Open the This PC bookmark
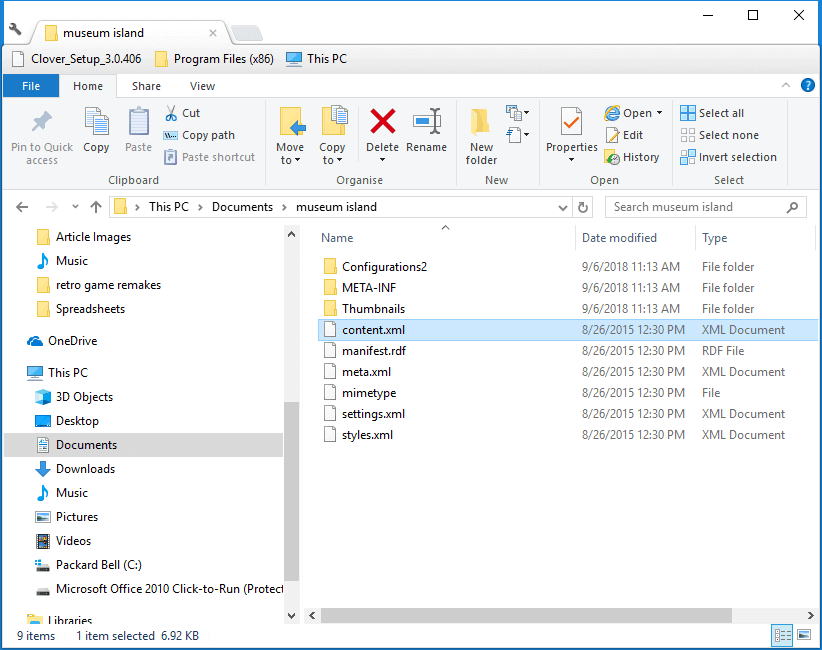The height and width of the screenshot is (650, 822). click(x=316, y=59)
